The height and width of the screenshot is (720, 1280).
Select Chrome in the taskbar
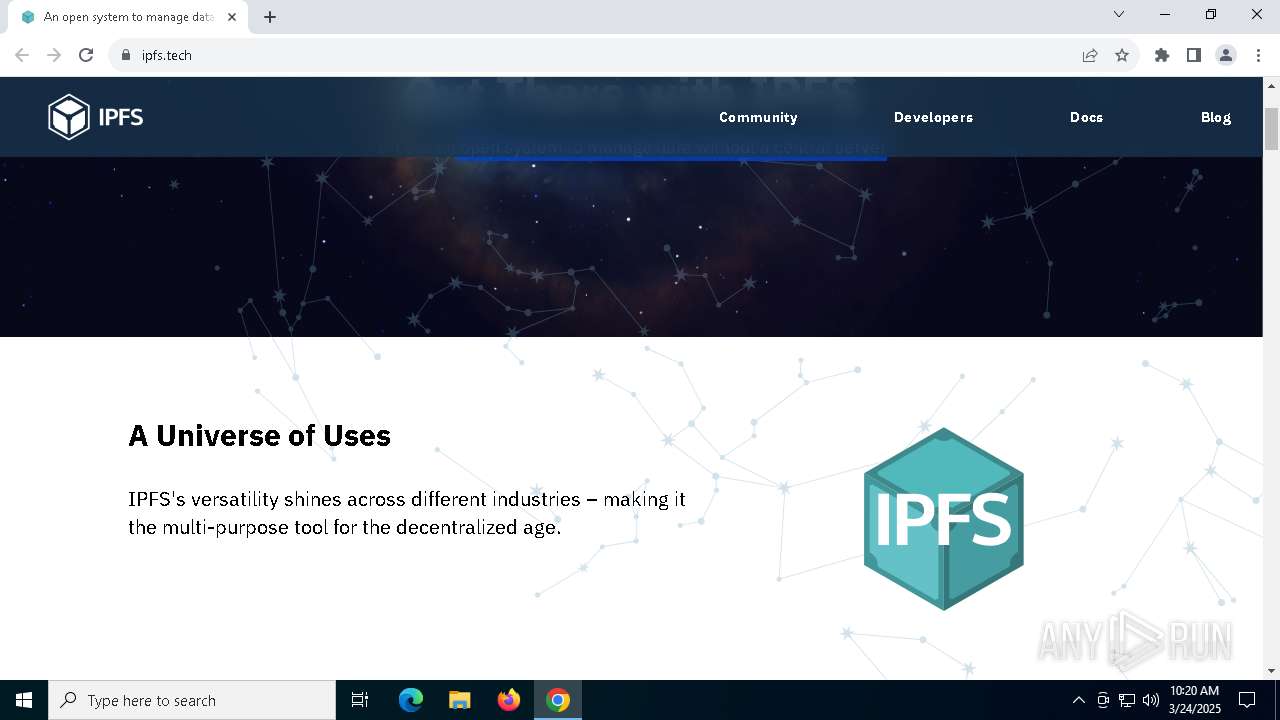(558, 700)
